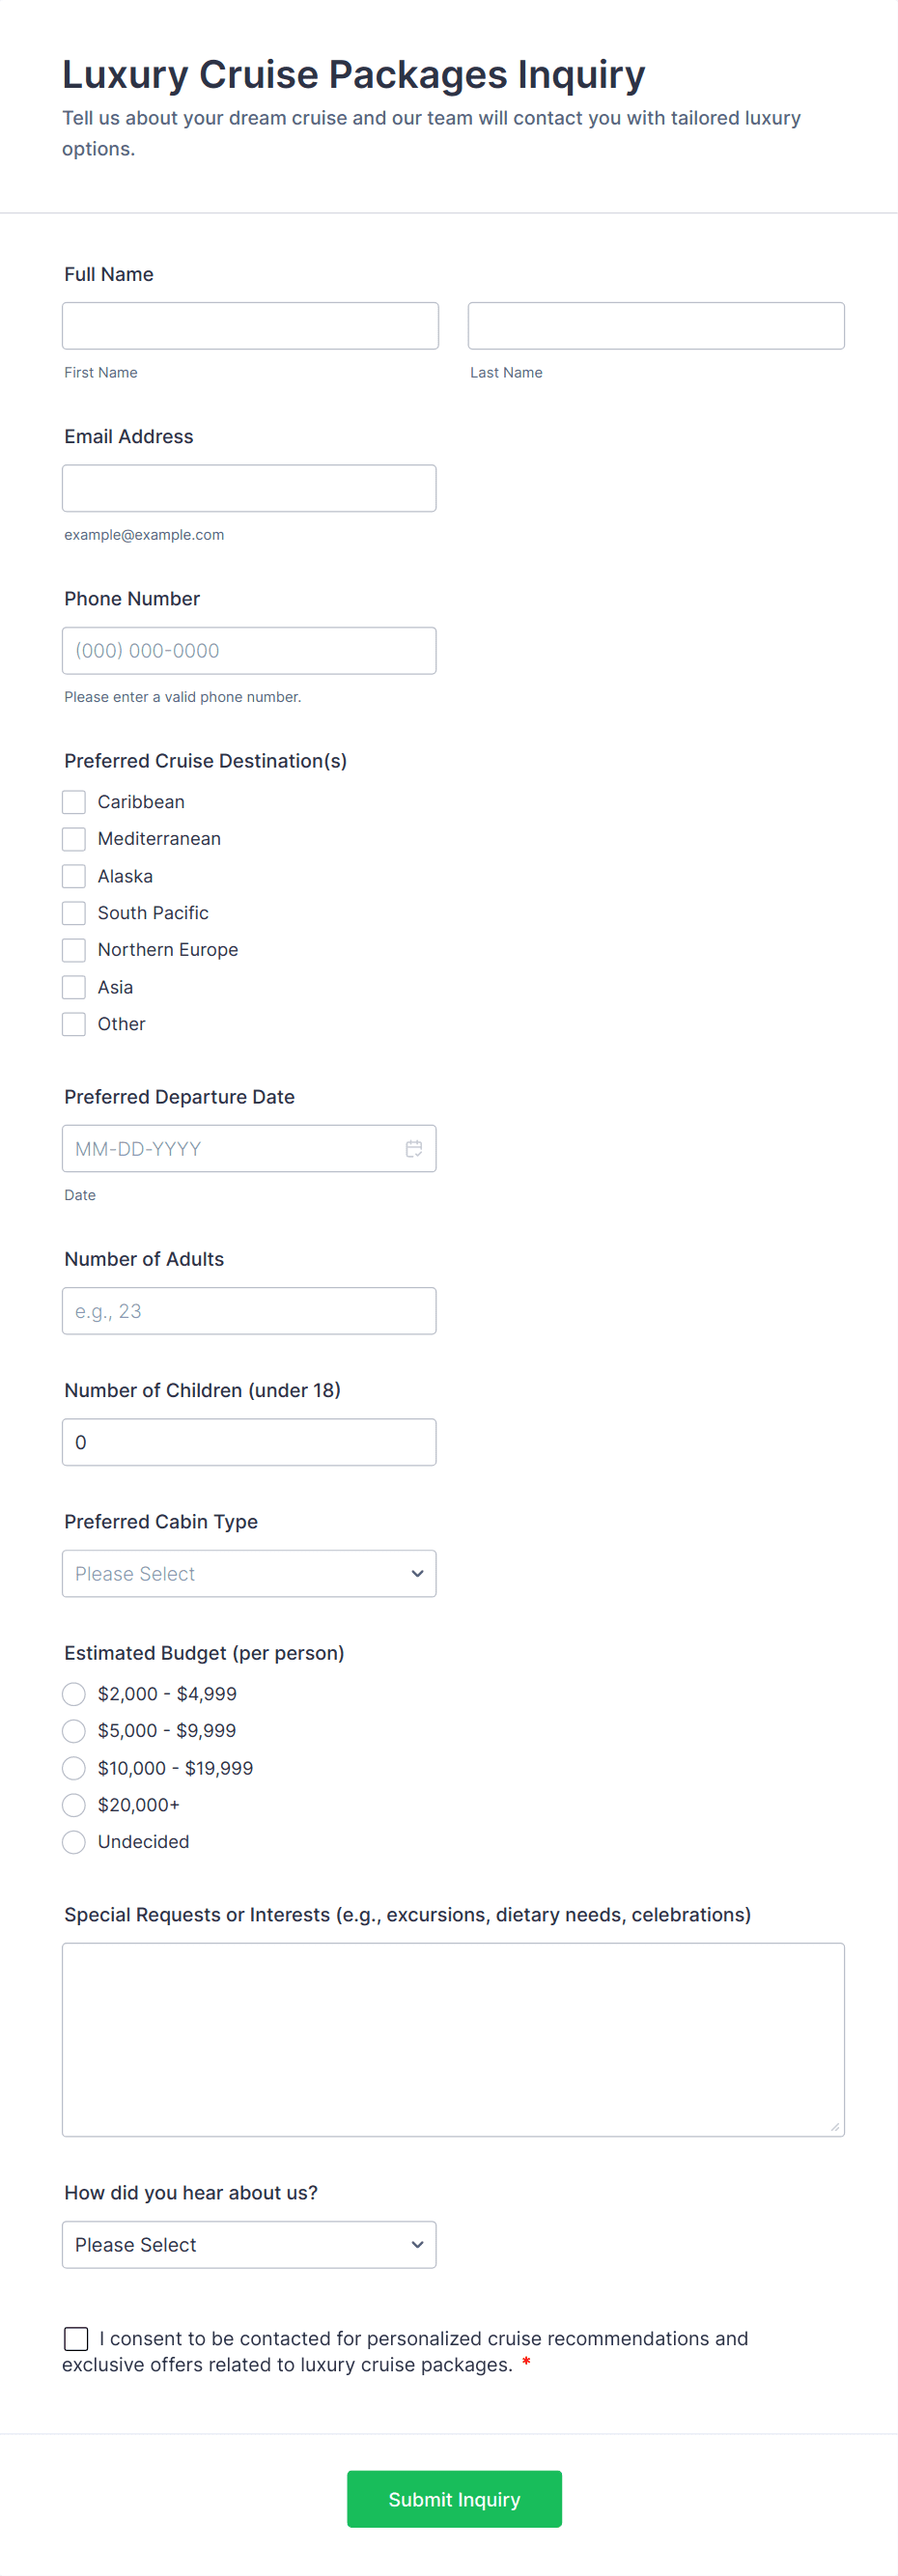
Task: Select Alaska as a destination
Action: [x=74, y=876]
